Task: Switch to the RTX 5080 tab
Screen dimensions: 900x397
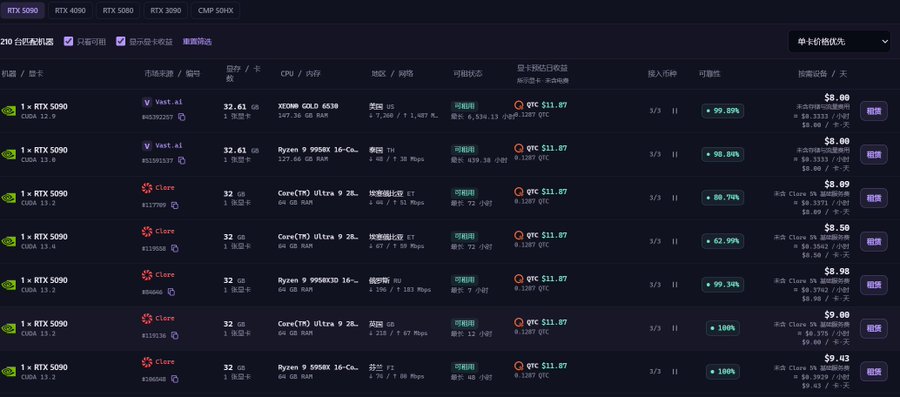Action: (118, 10)
